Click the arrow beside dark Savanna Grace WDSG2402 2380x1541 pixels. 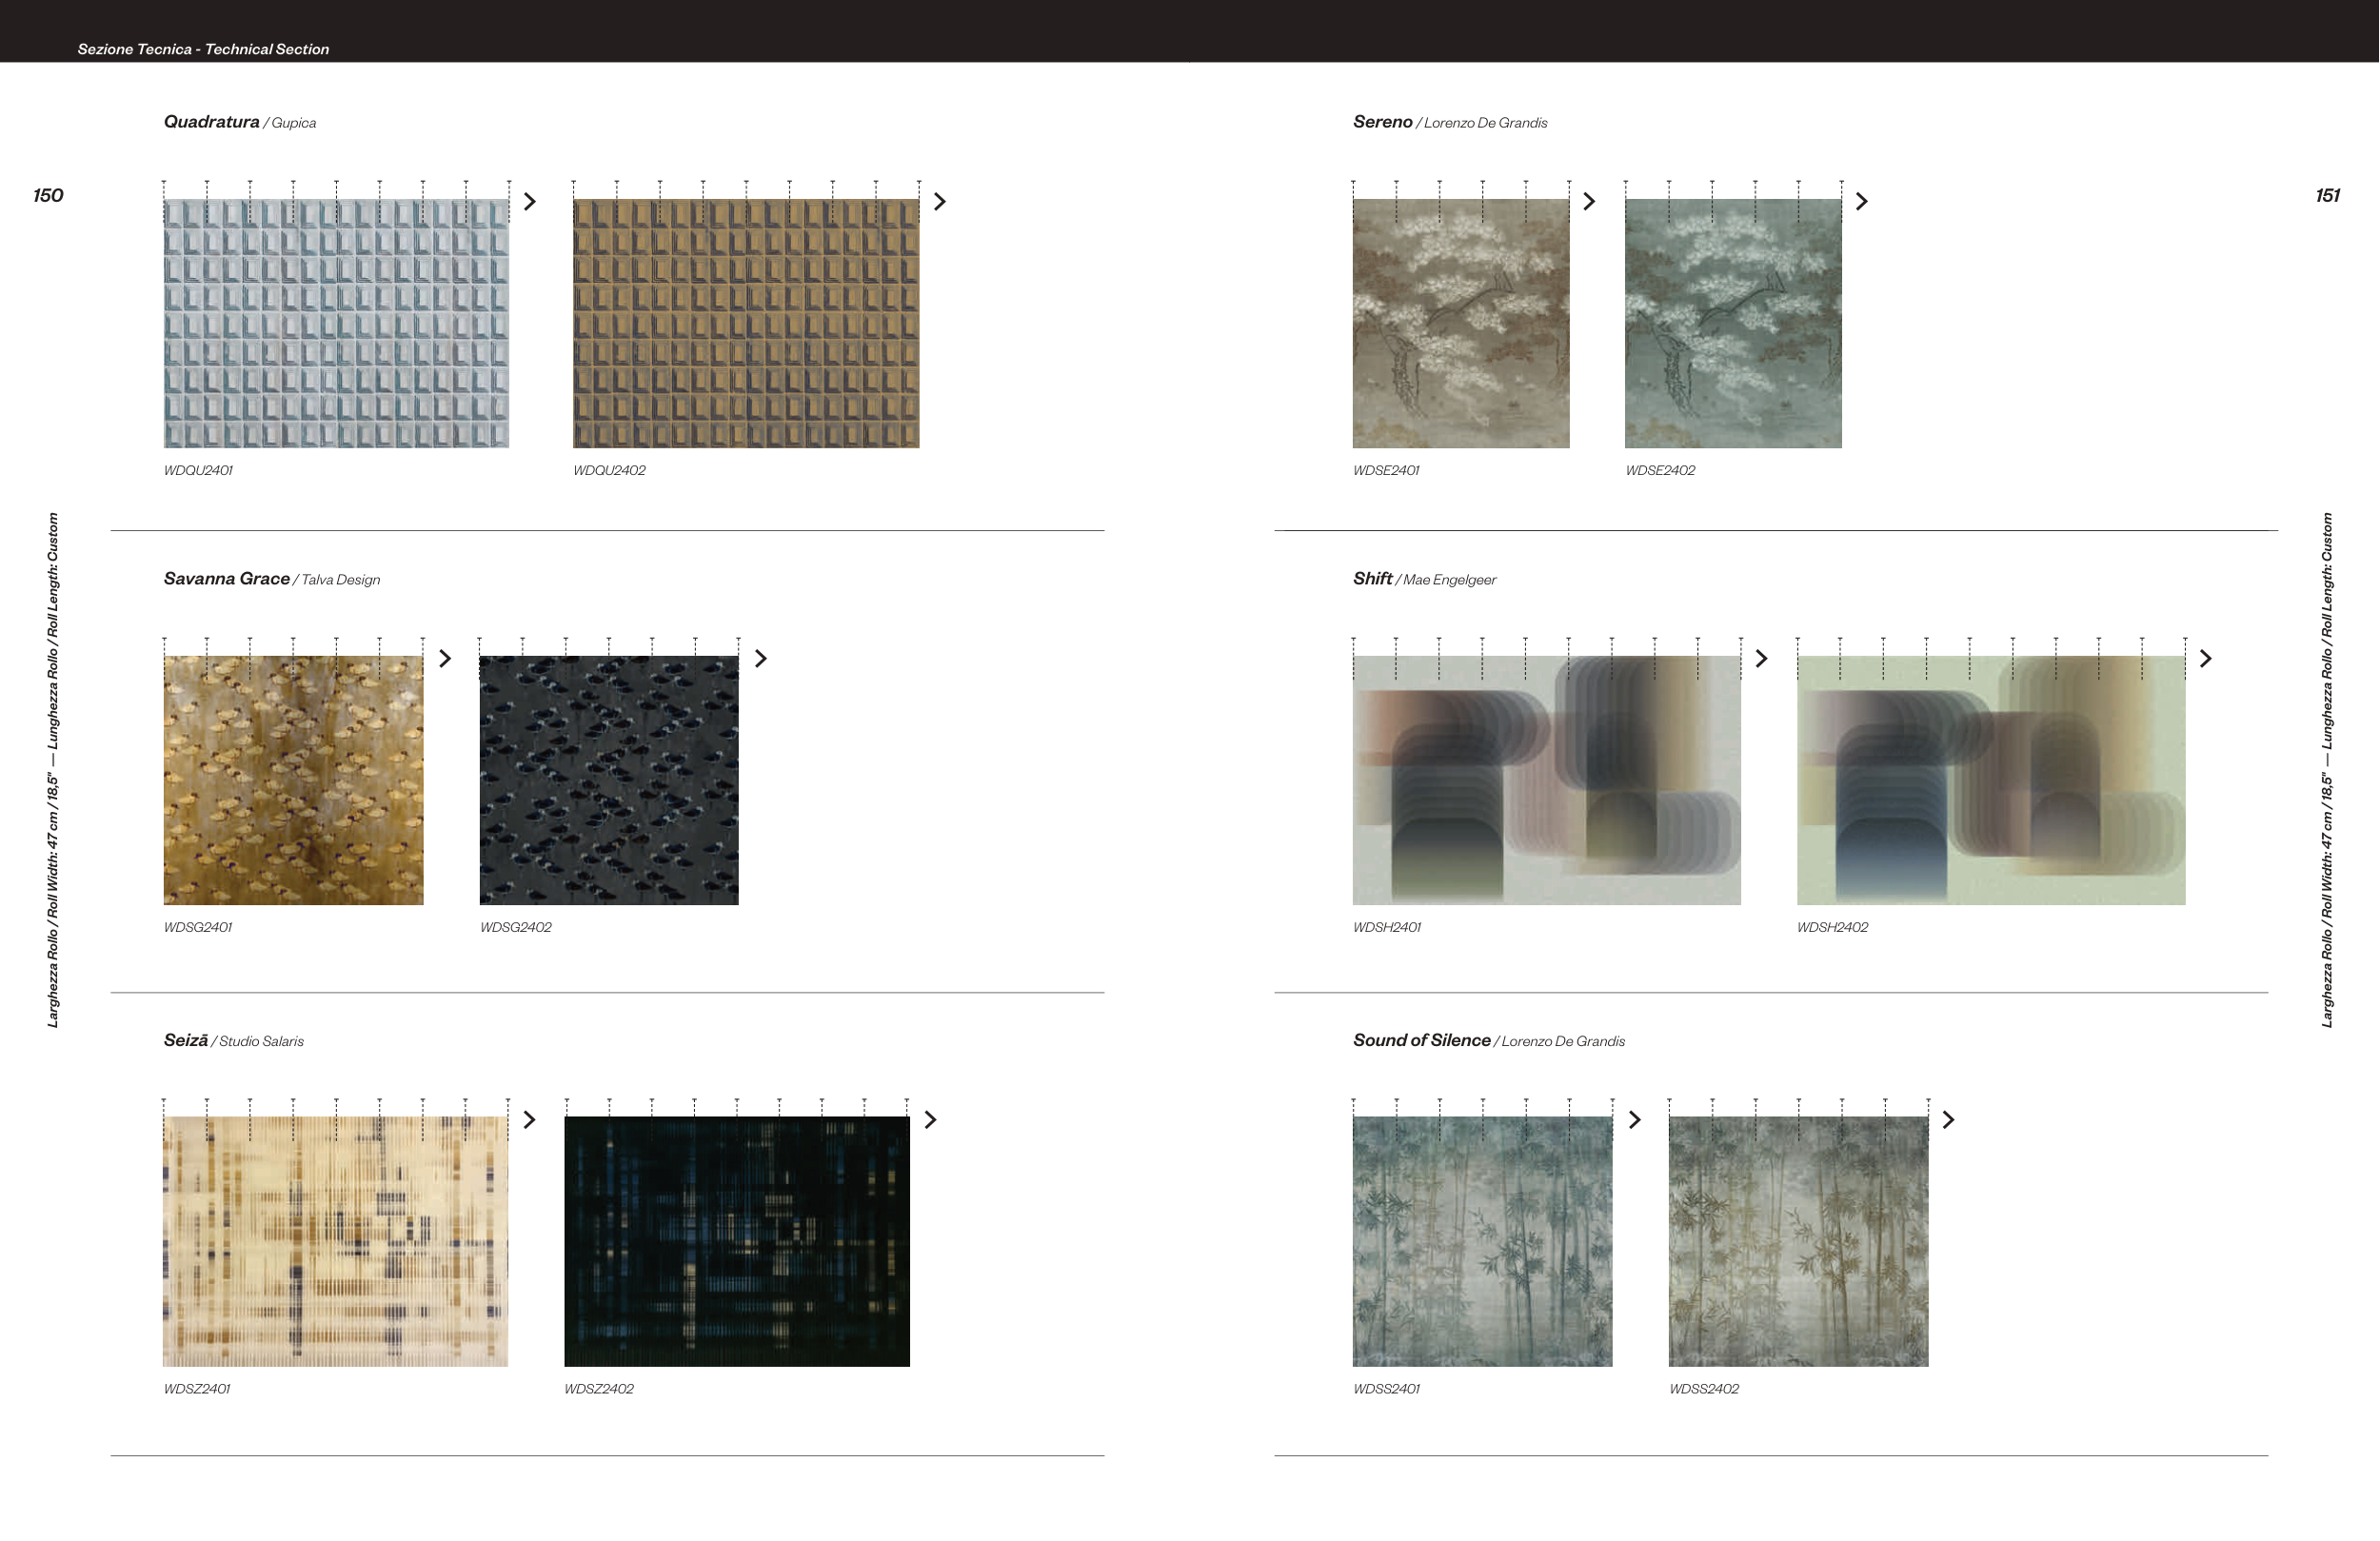tap(761, 659)
